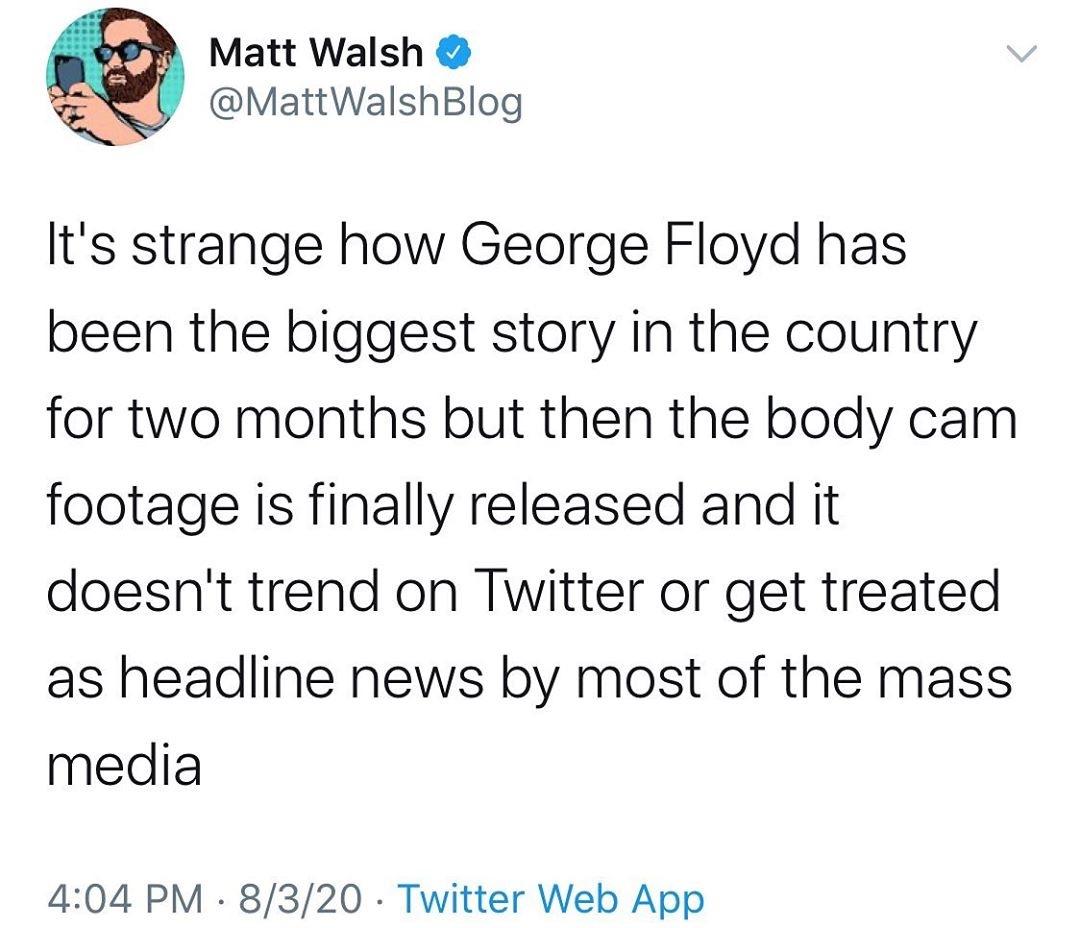1080x928 pixels.
Task: Open the tweet options chevron menu
Action: (x=1021, y=53)
